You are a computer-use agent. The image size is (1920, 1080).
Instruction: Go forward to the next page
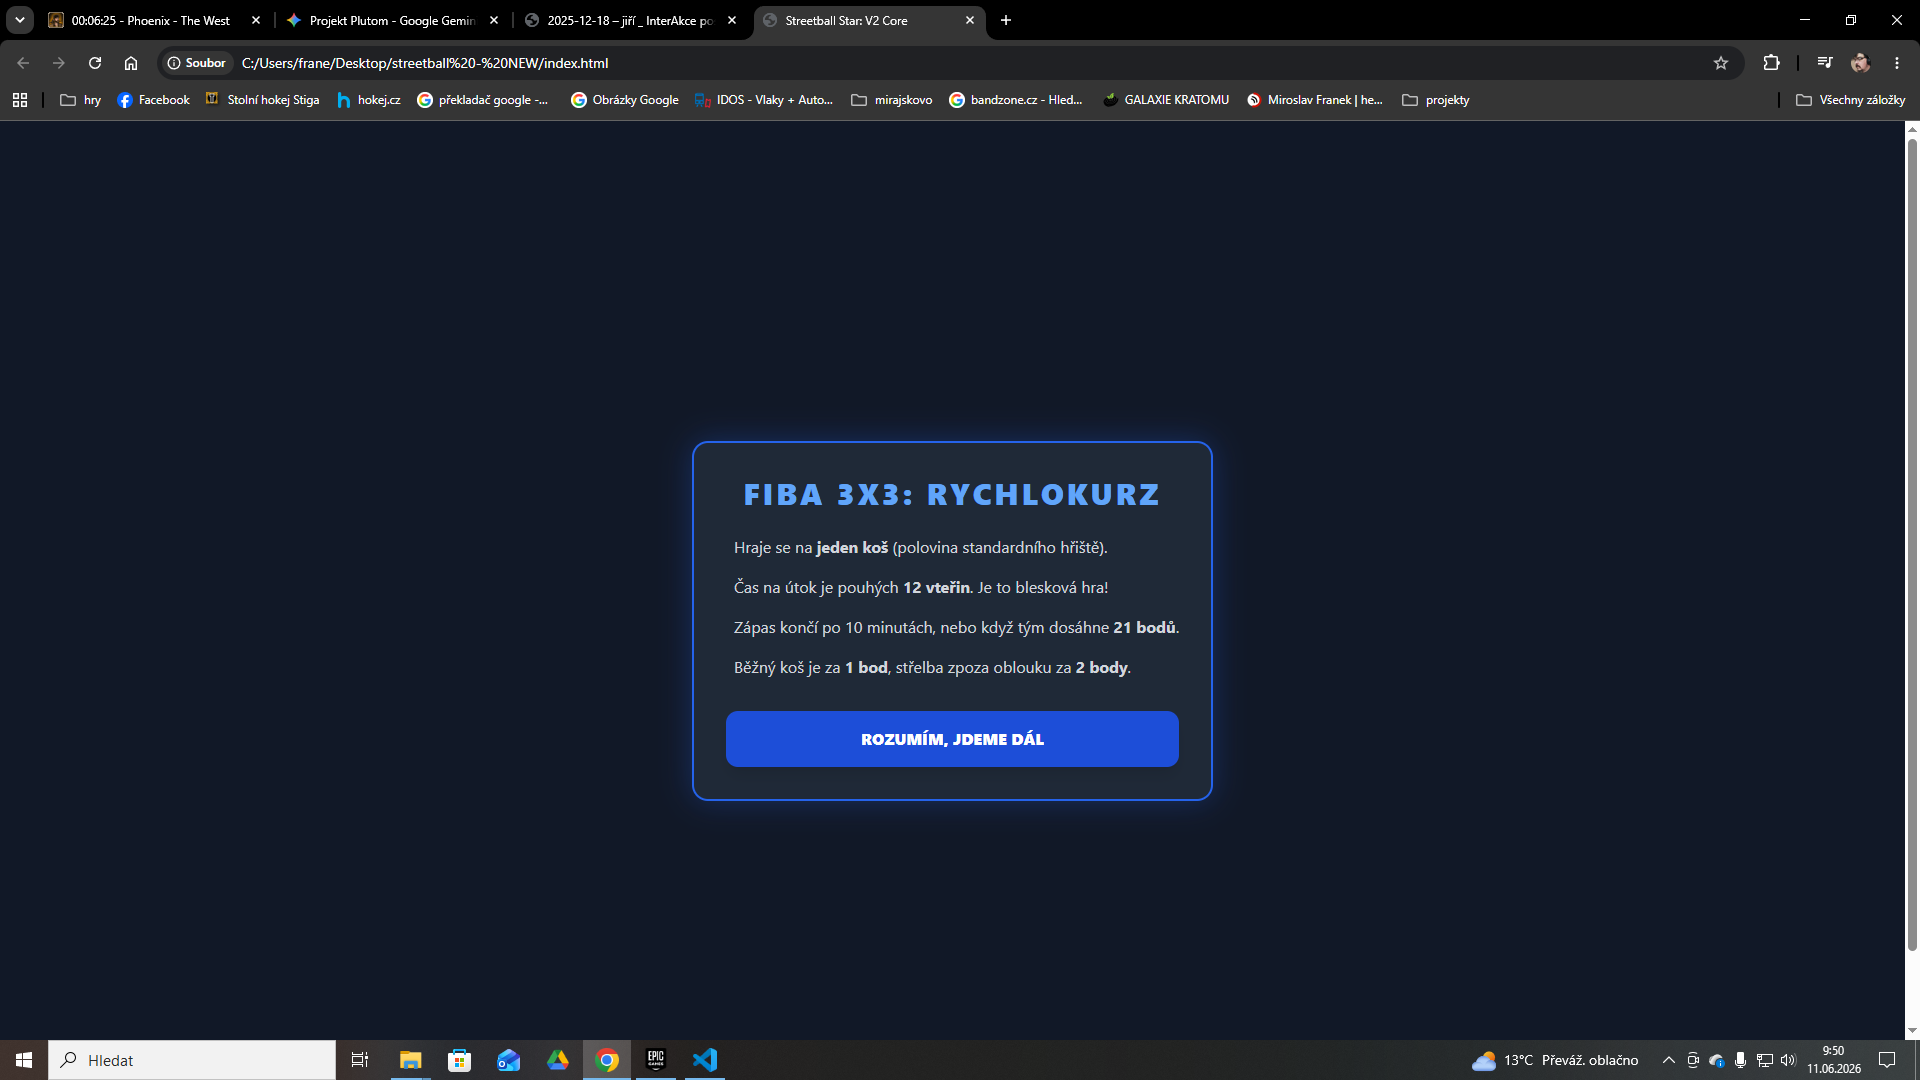tap(59, 63)
